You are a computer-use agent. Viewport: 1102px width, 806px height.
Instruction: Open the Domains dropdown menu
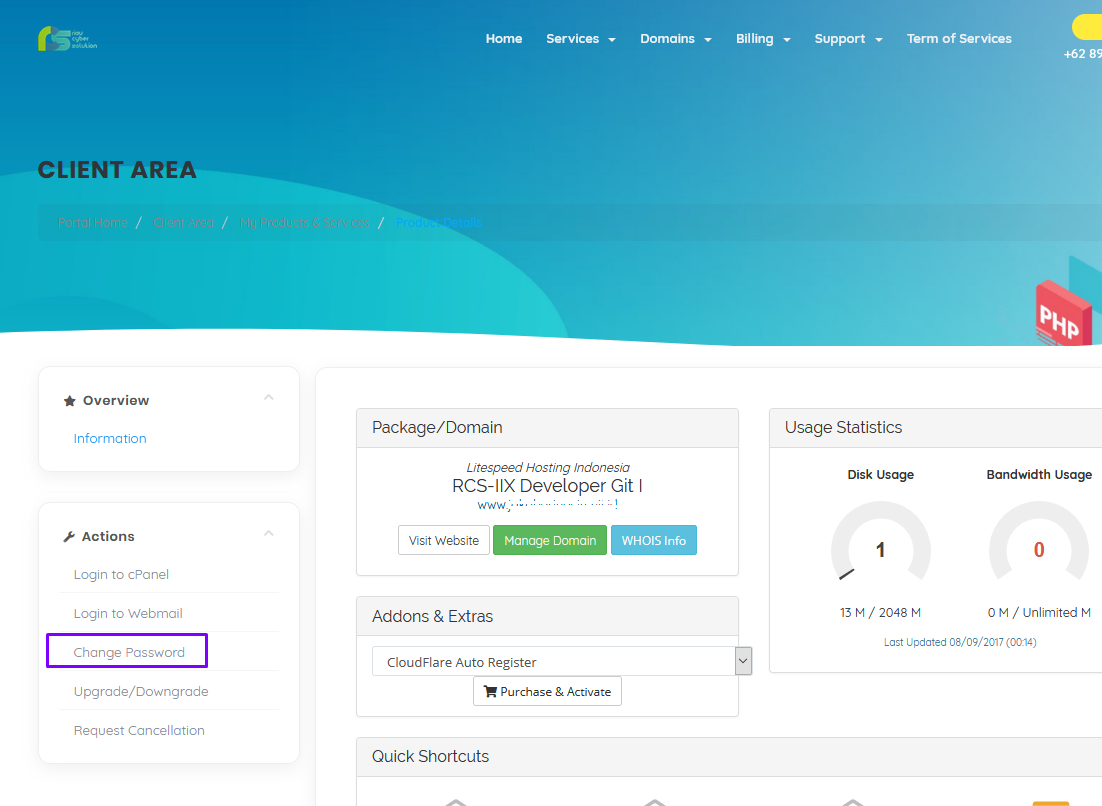[675, 39]
